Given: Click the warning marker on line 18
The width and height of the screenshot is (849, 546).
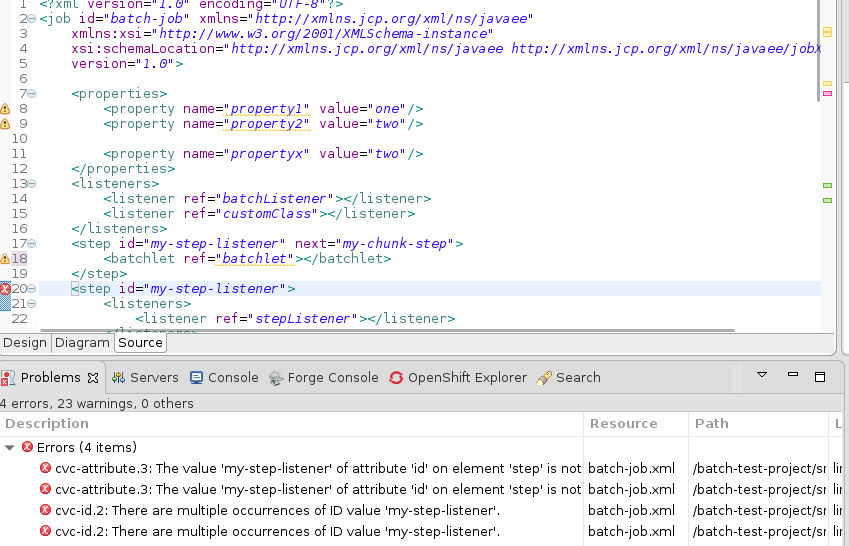Looking at the screenshot, I should [5, 259].
